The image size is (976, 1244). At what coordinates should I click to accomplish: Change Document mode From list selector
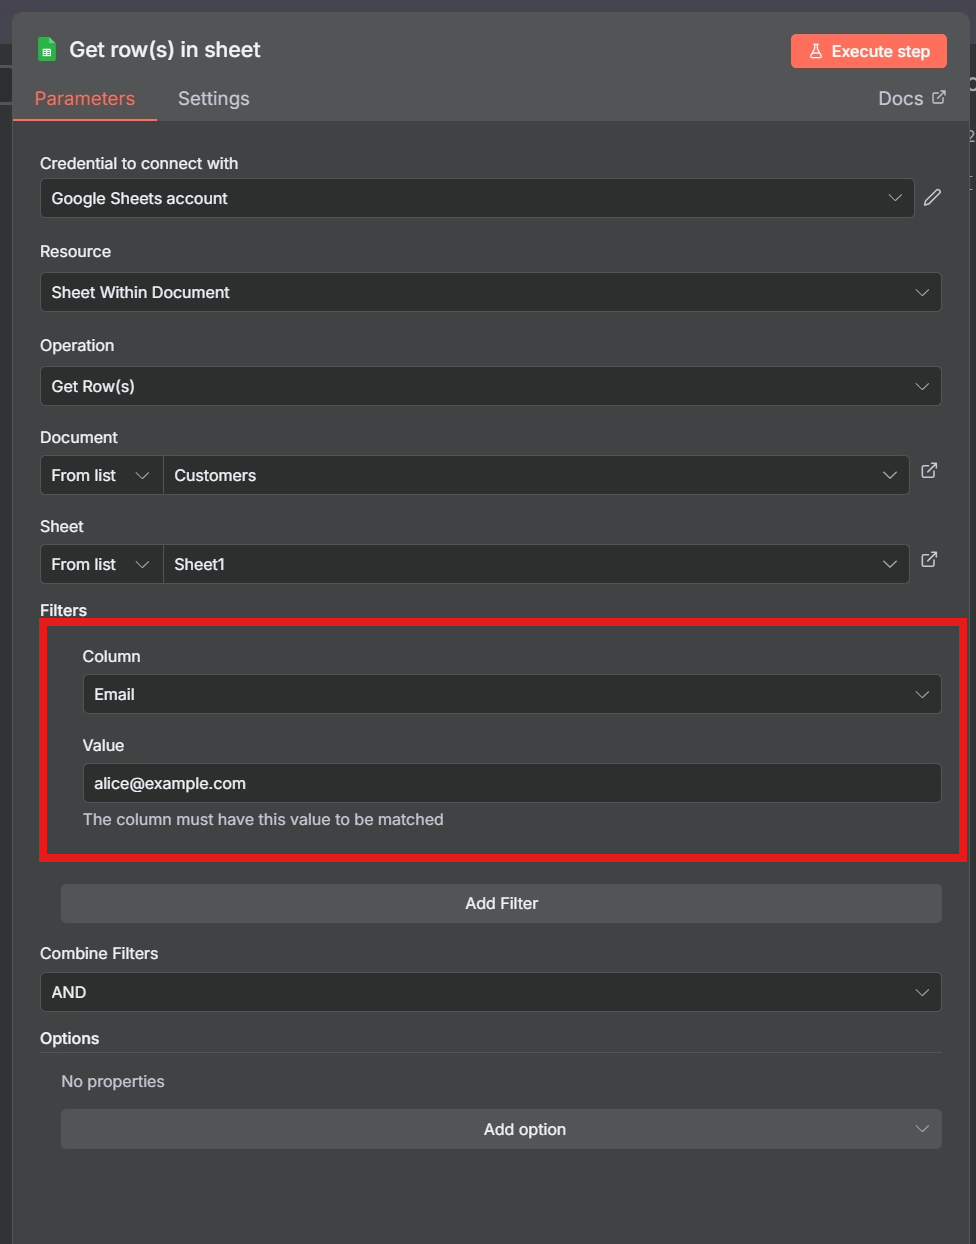(100, 475)
